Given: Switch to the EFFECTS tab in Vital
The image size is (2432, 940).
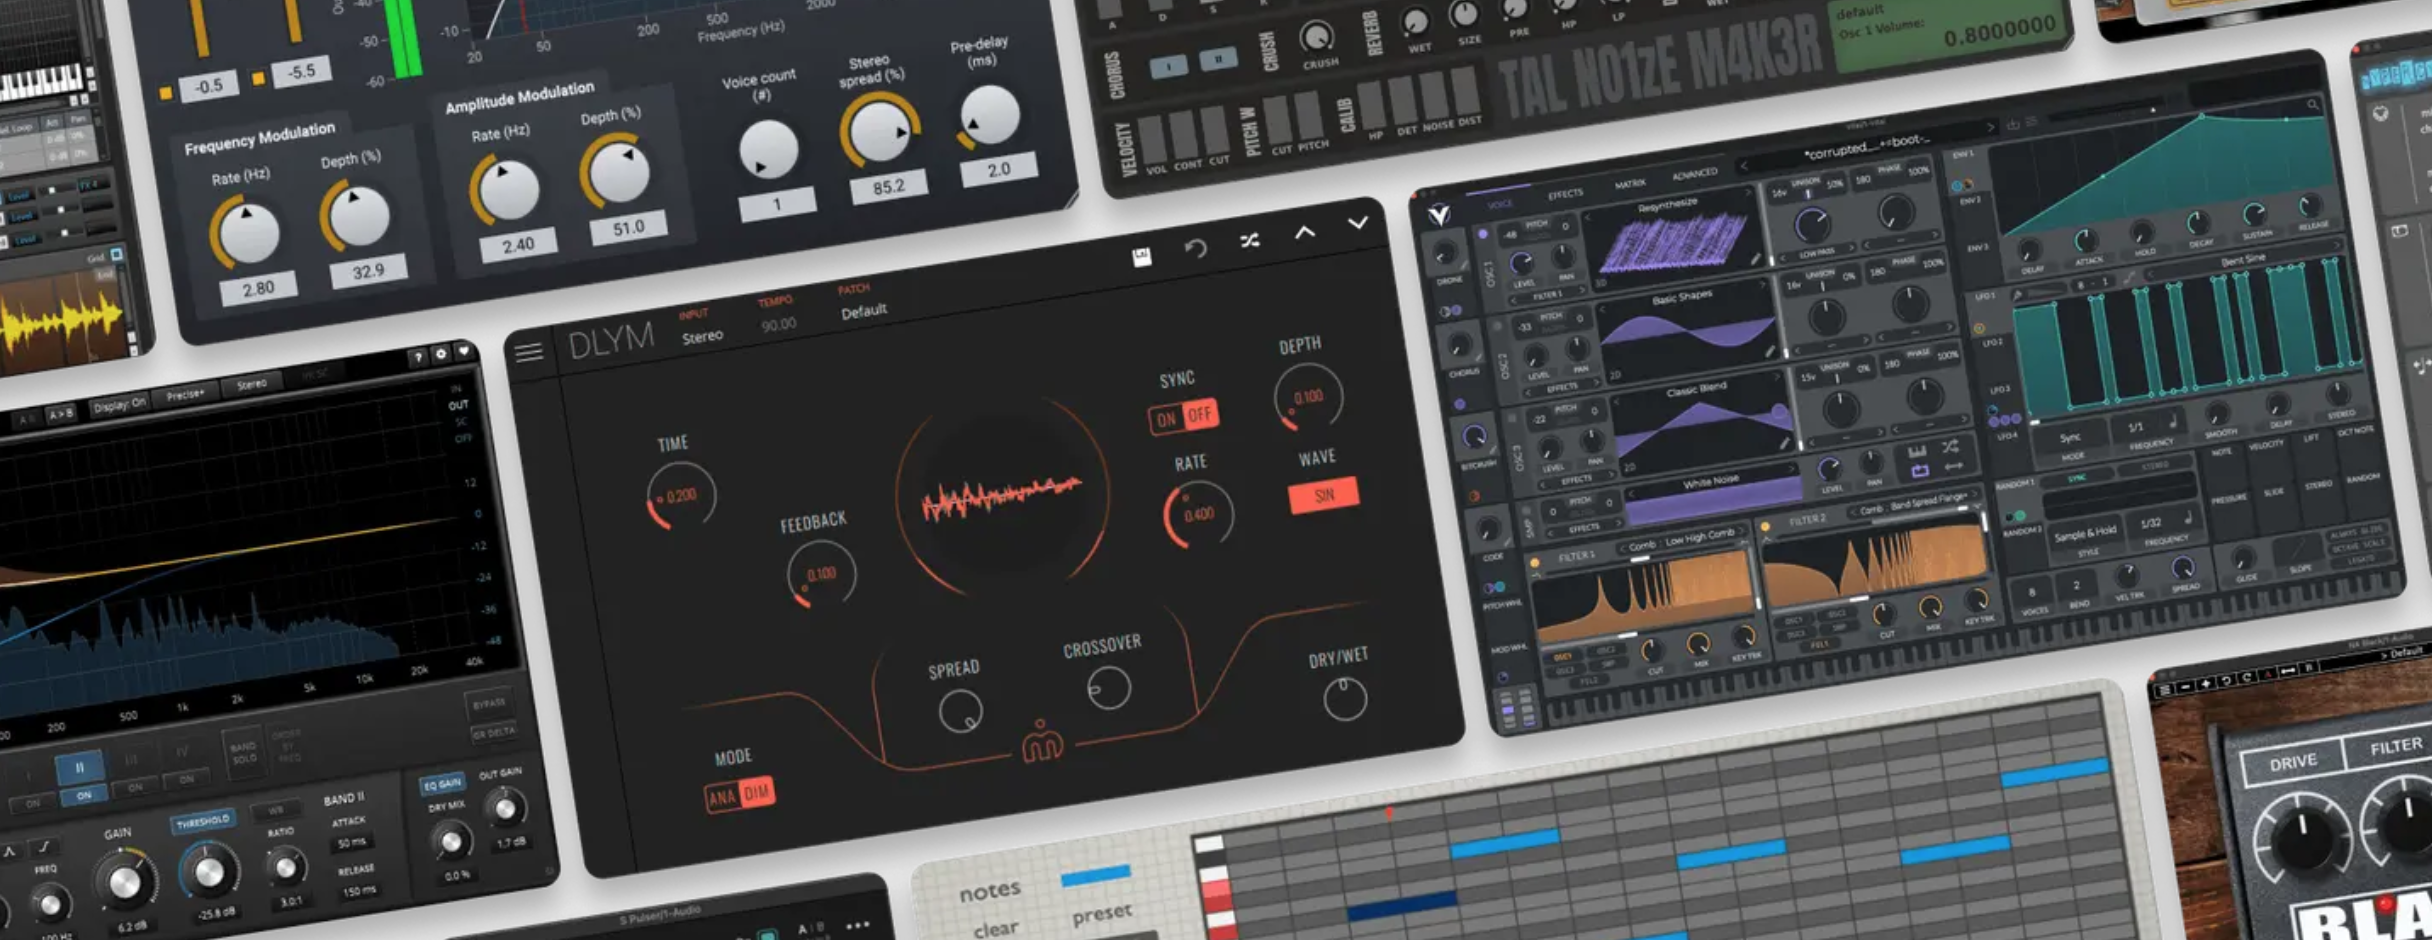Looking at the screenshot, I should click(x=1565, y=194).
